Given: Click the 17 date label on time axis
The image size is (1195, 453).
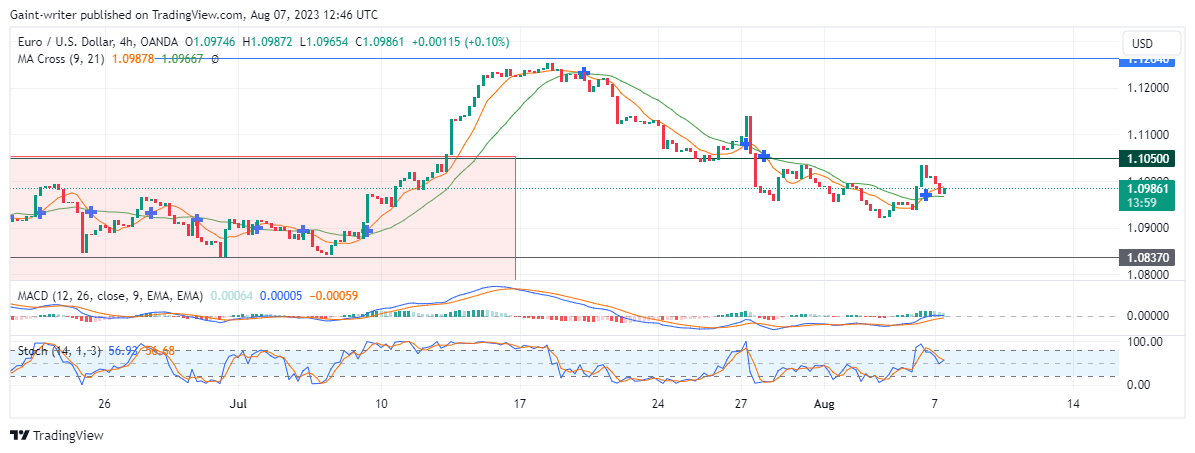Looking at the screenshot, I should click(520, 403).
